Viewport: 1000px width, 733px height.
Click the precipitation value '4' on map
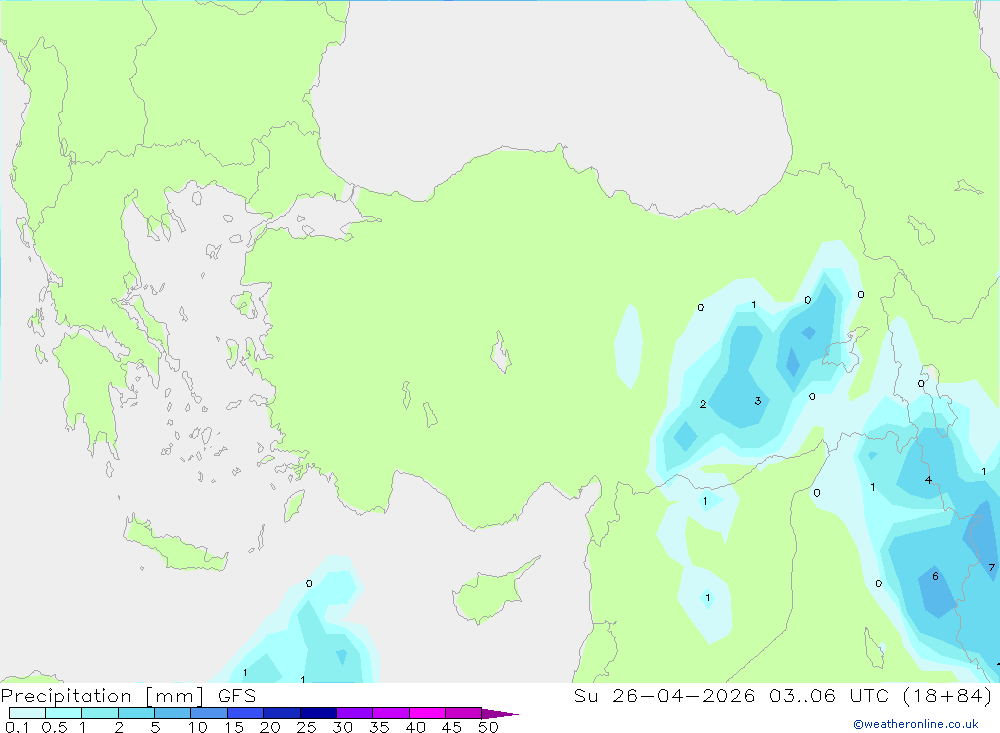coord(928,480)
